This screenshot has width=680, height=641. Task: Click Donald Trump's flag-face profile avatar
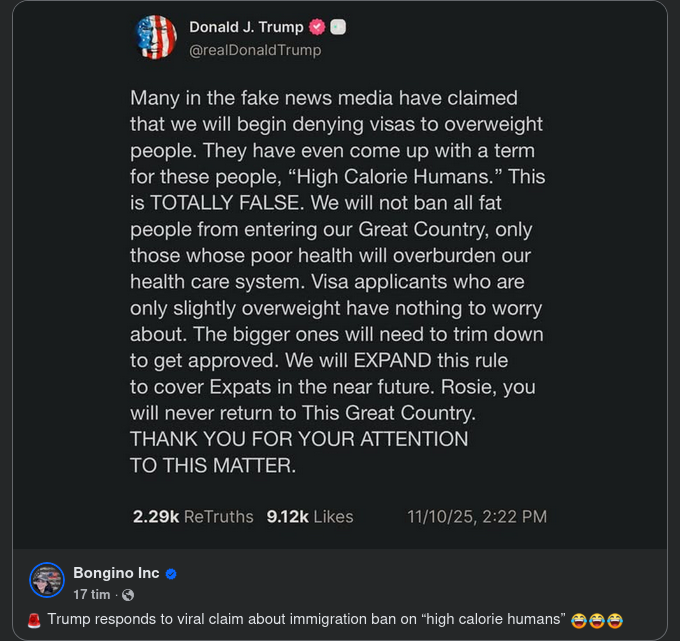(x=156, y=37)
